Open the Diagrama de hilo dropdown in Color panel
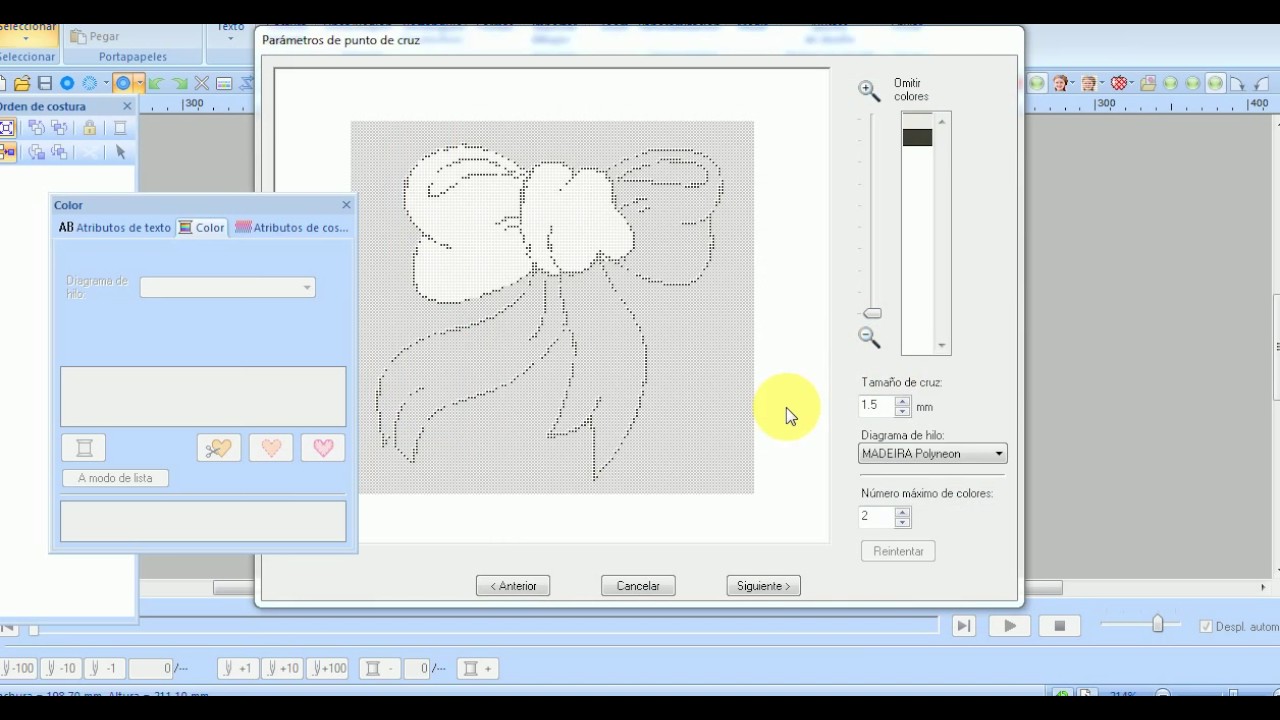The height and width of the screenshot is (720, 1280). [228, 287]
